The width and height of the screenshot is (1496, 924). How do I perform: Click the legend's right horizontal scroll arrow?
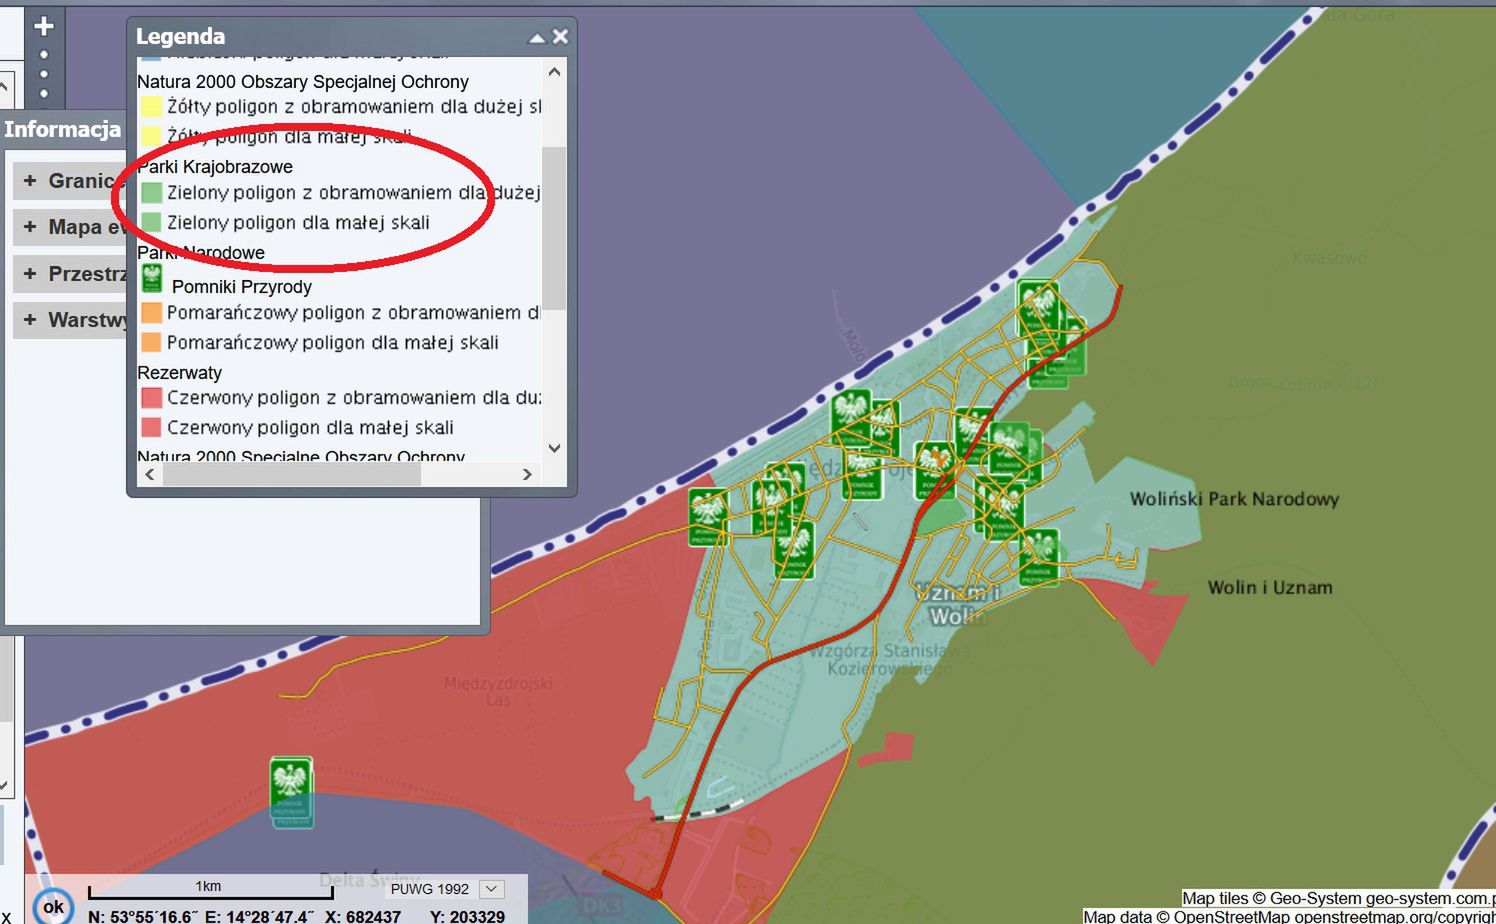click(527, 474)
